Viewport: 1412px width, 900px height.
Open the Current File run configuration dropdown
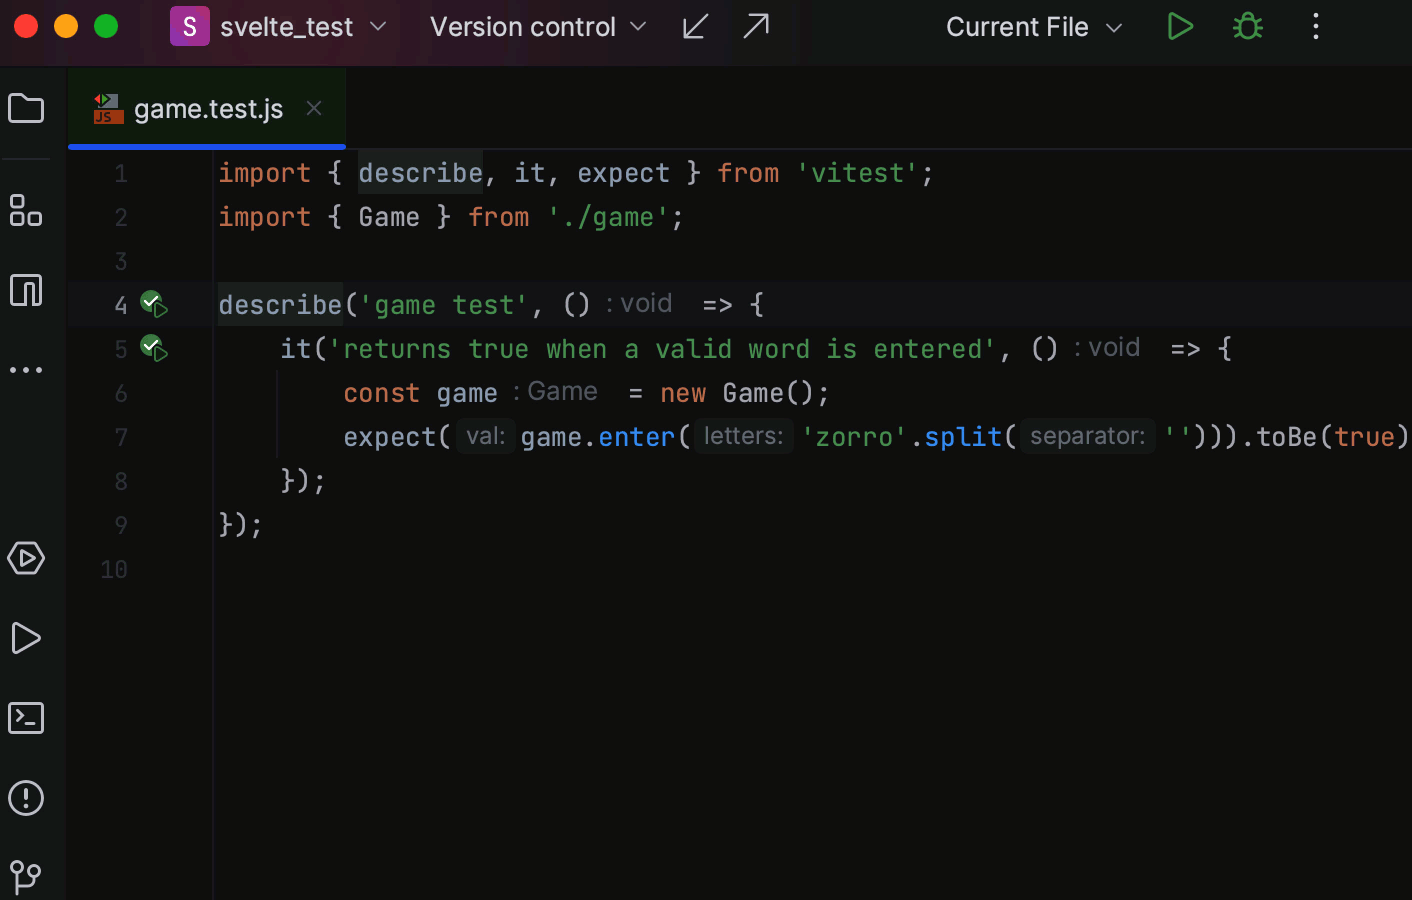1033,26
